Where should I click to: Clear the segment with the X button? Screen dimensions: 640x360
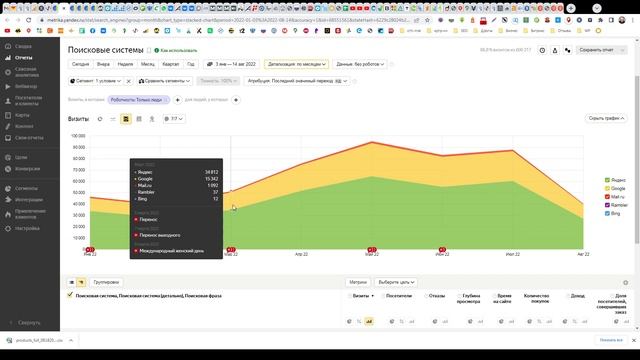[129, 81]
